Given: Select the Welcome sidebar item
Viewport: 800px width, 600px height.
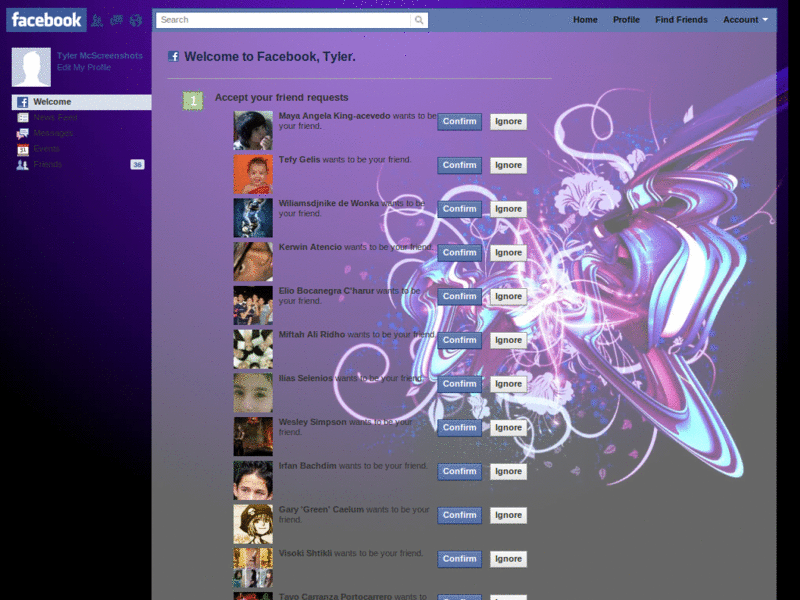Looking at the screenshot, I should [82, 102].
